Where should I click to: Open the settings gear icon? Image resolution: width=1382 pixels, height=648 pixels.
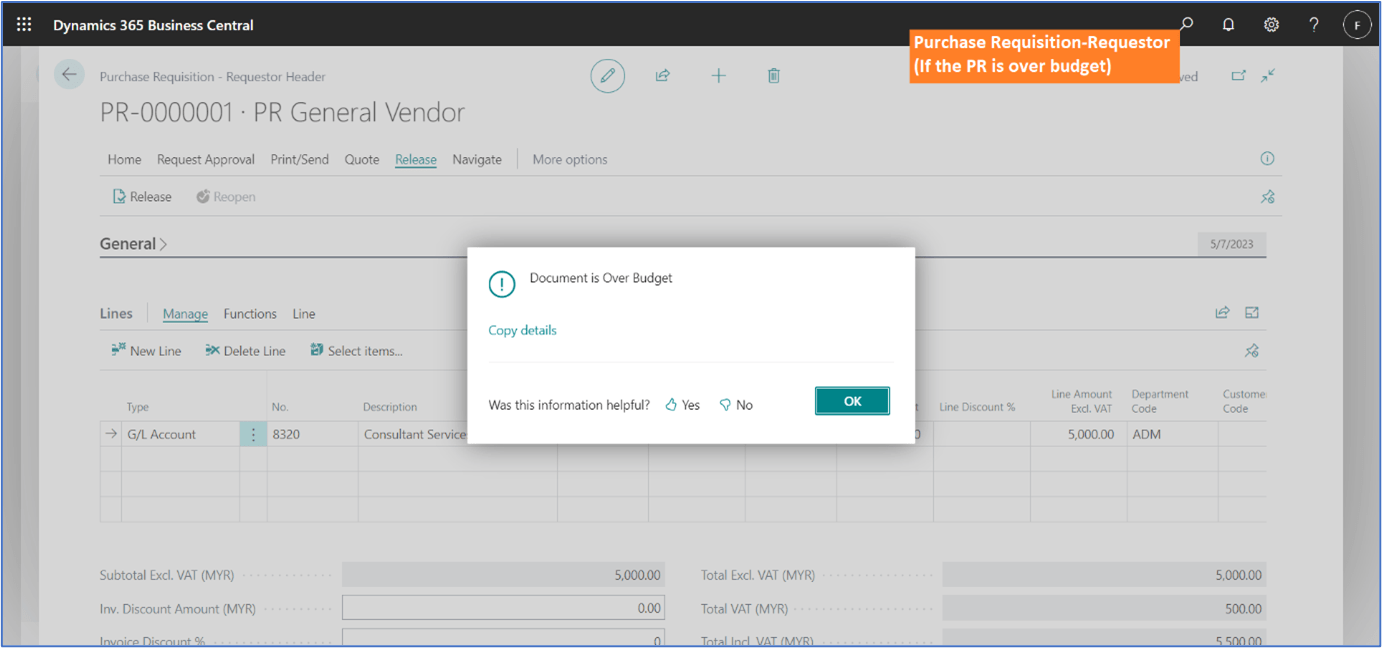(1271, 25)
